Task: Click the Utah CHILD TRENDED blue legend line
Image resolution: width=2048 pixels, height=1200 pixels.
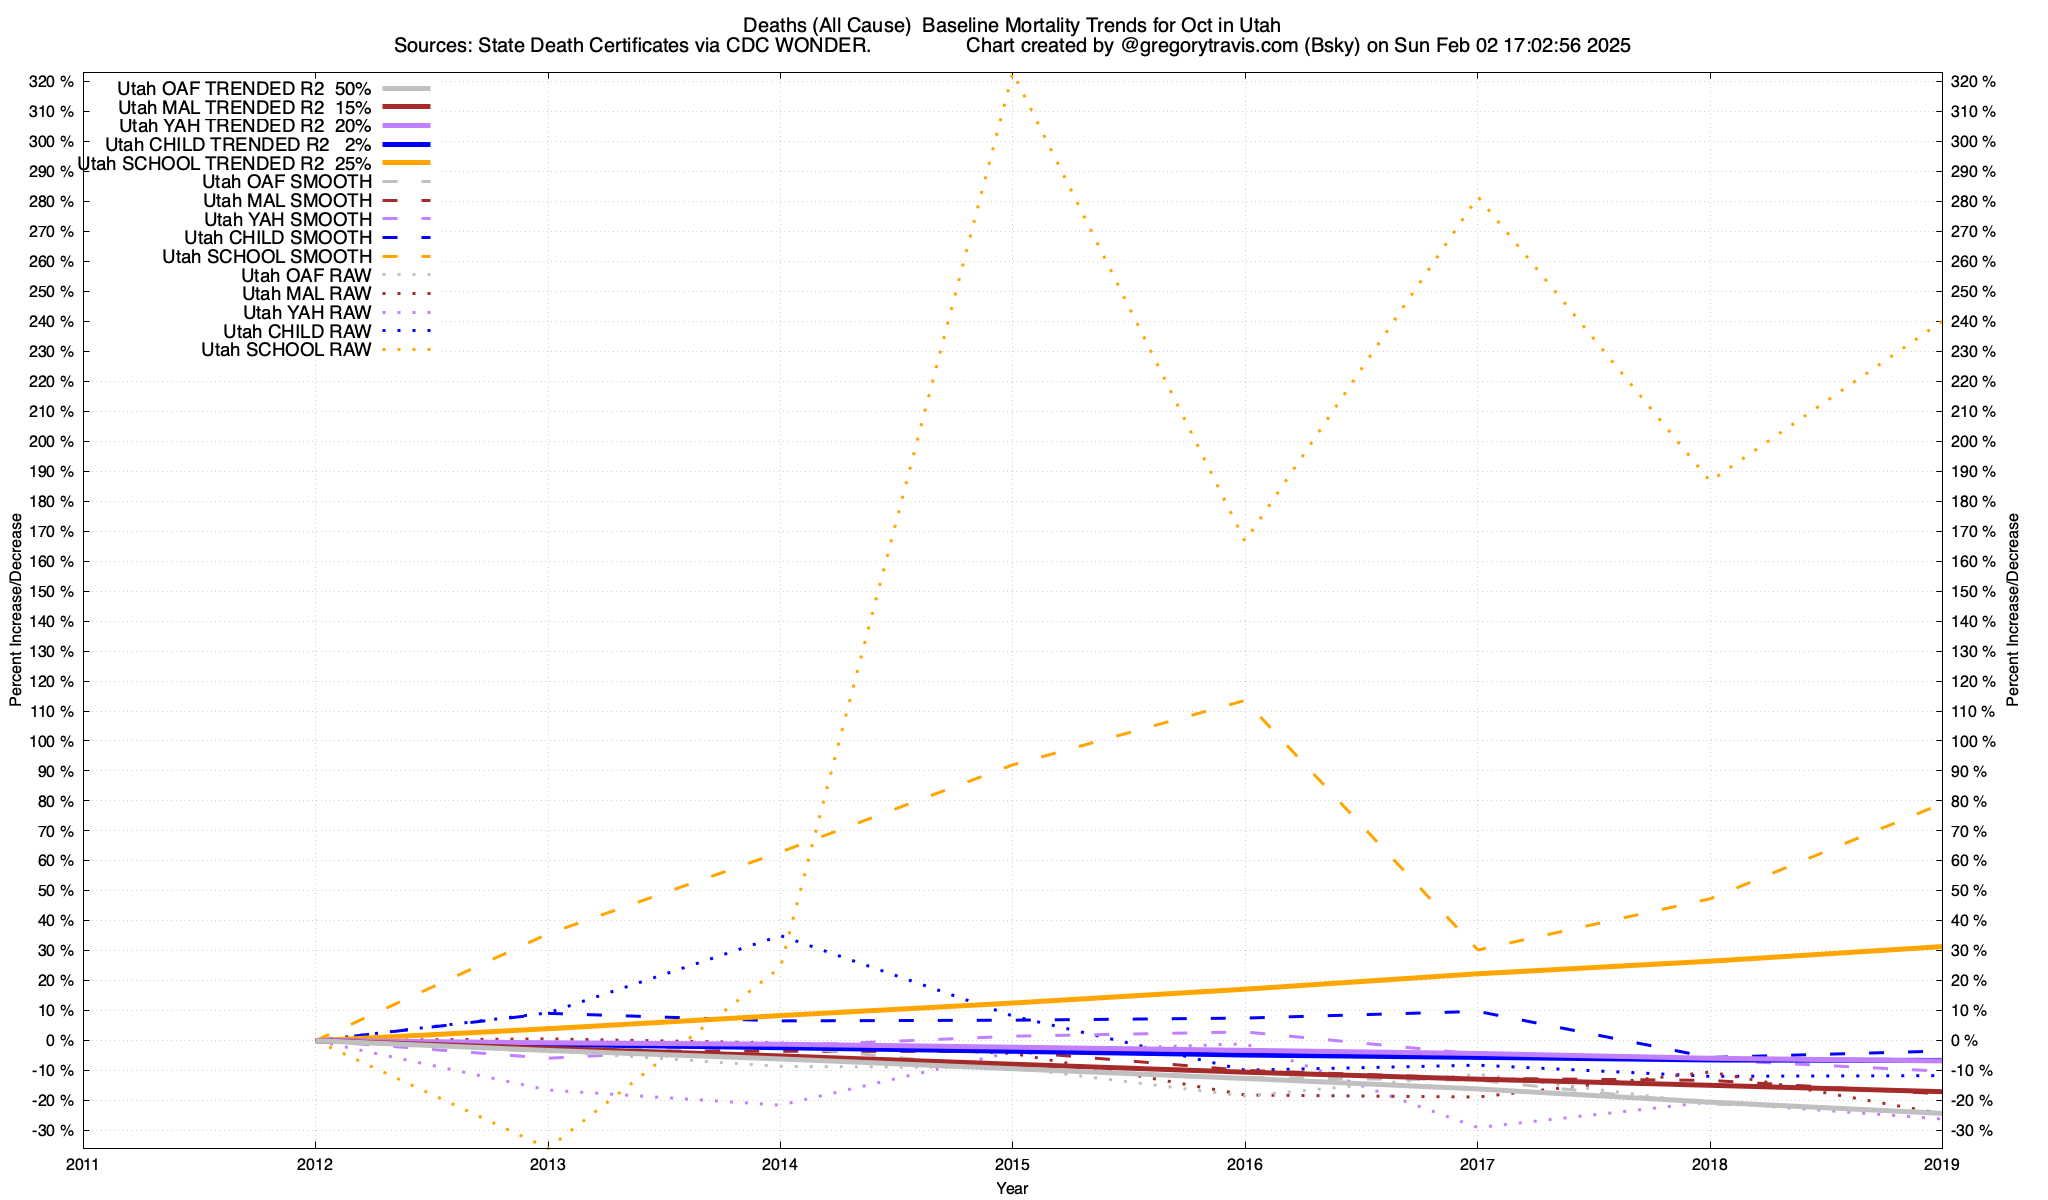Action: pos(405,144)
